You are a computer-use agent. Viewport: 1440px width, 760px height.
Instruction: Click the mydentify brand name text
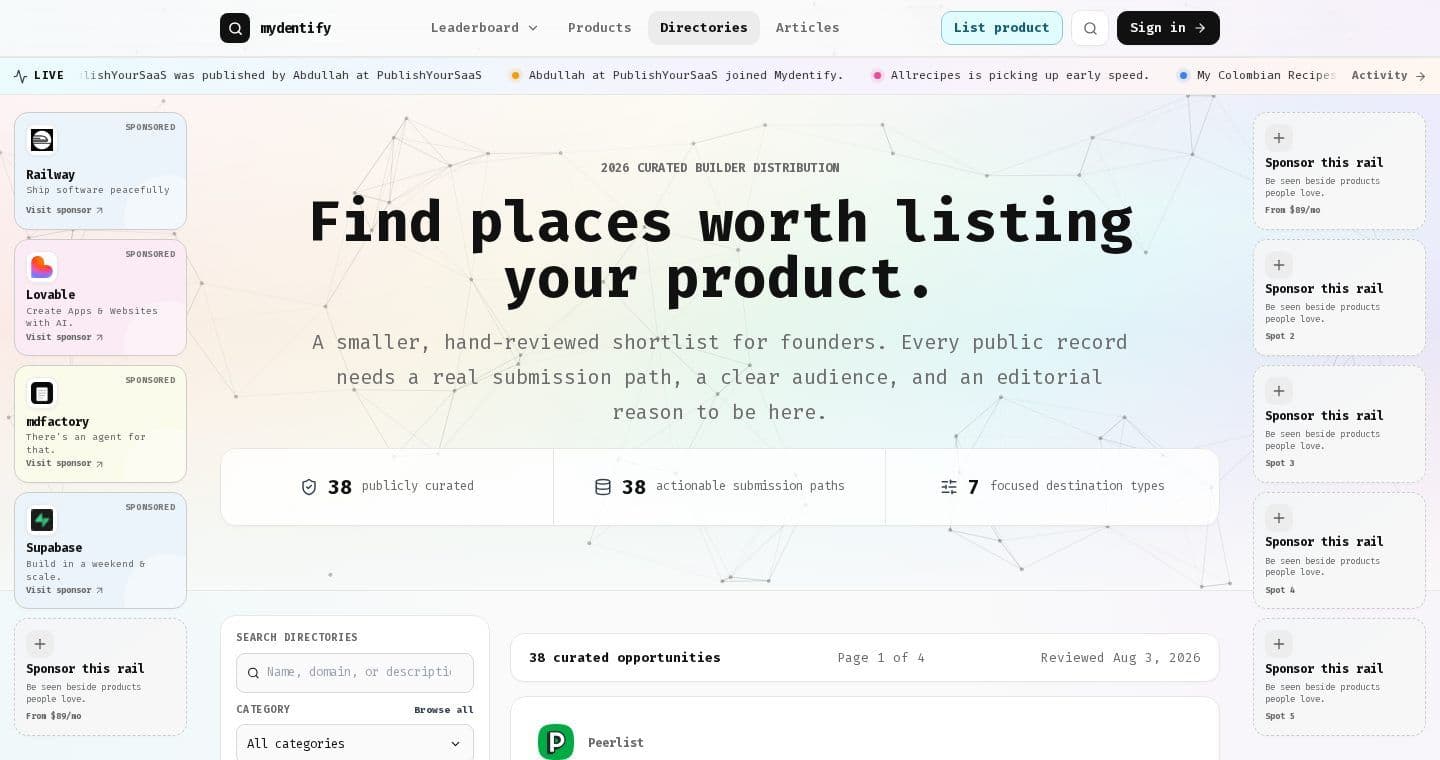[296, 28]
